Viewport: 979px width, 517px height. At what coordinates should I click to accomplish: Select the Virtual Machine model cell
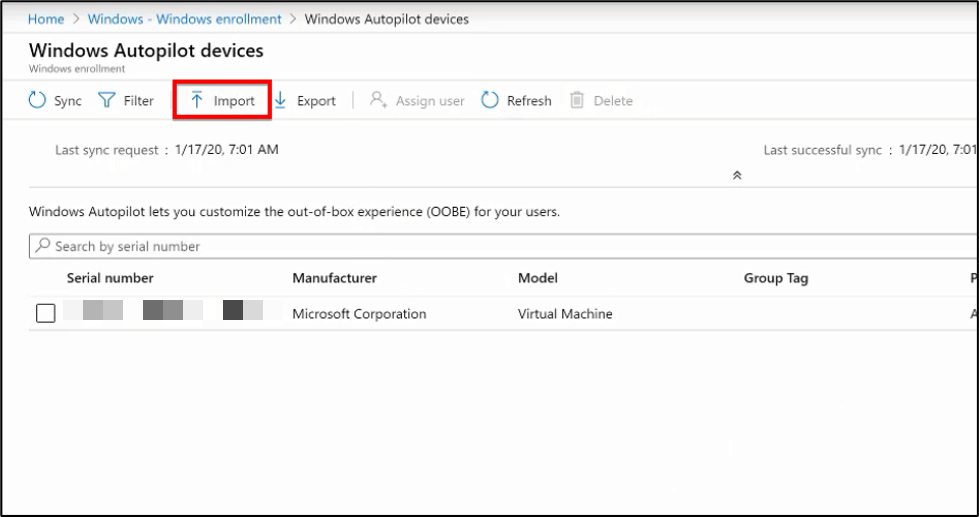coord(565,313)
